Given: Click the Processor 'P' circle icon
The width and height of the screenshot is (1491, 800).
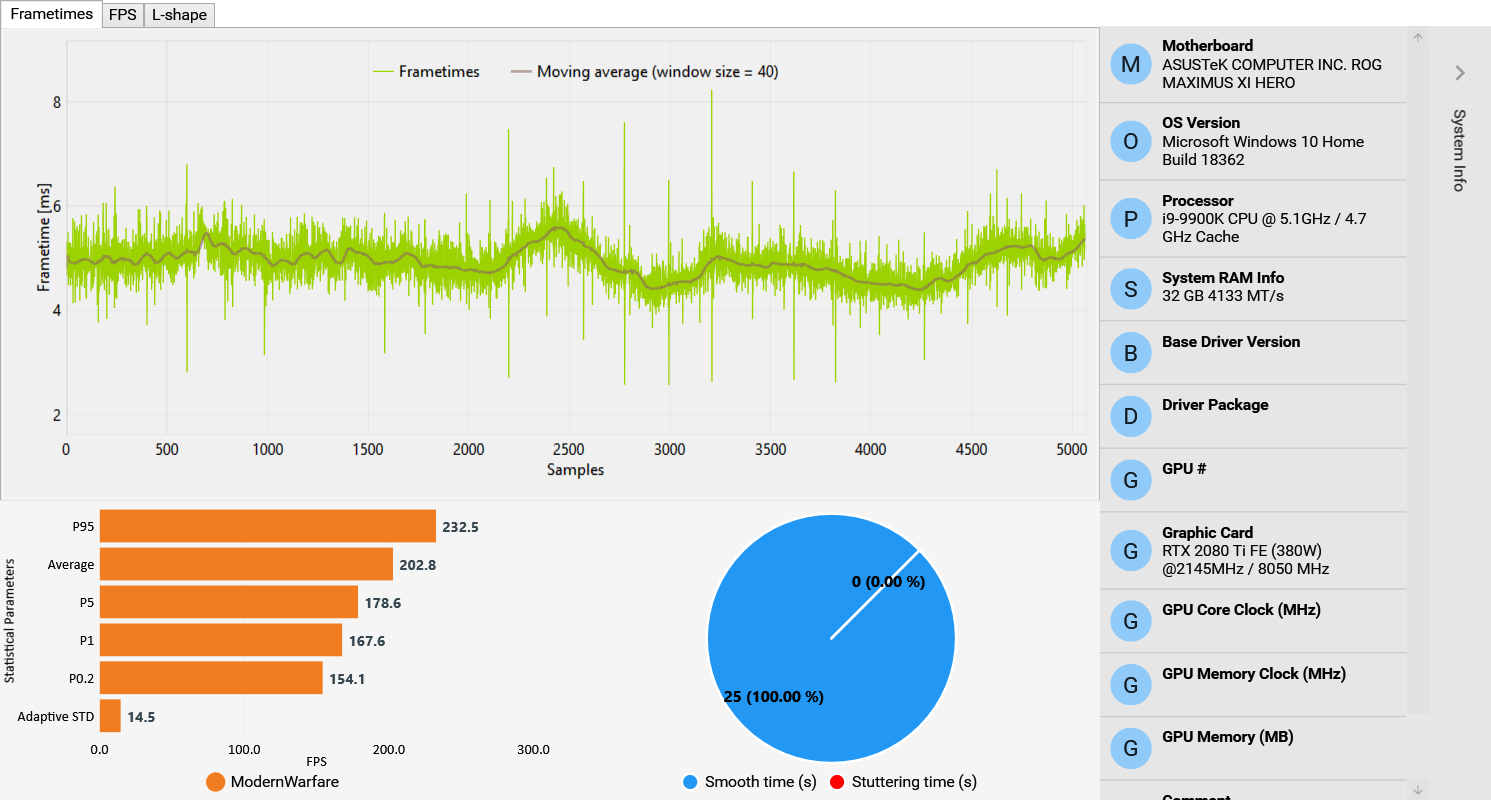Looking at the screenshot, I should click(x=1131, y=218).
